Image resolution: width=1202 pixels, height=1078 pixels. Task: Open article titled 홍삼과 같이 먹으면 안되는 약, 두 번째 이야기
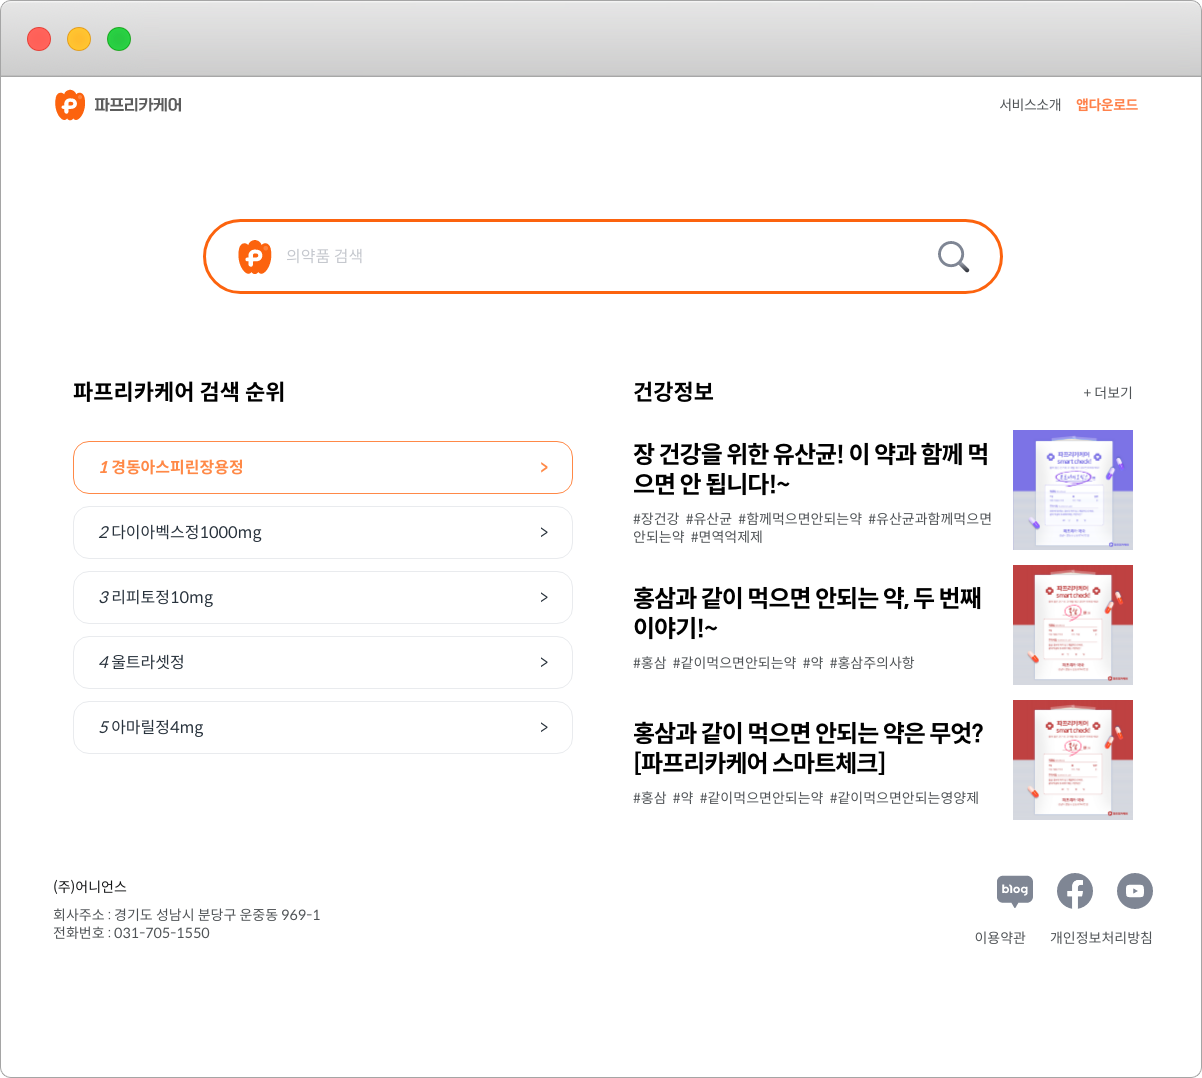807,612
